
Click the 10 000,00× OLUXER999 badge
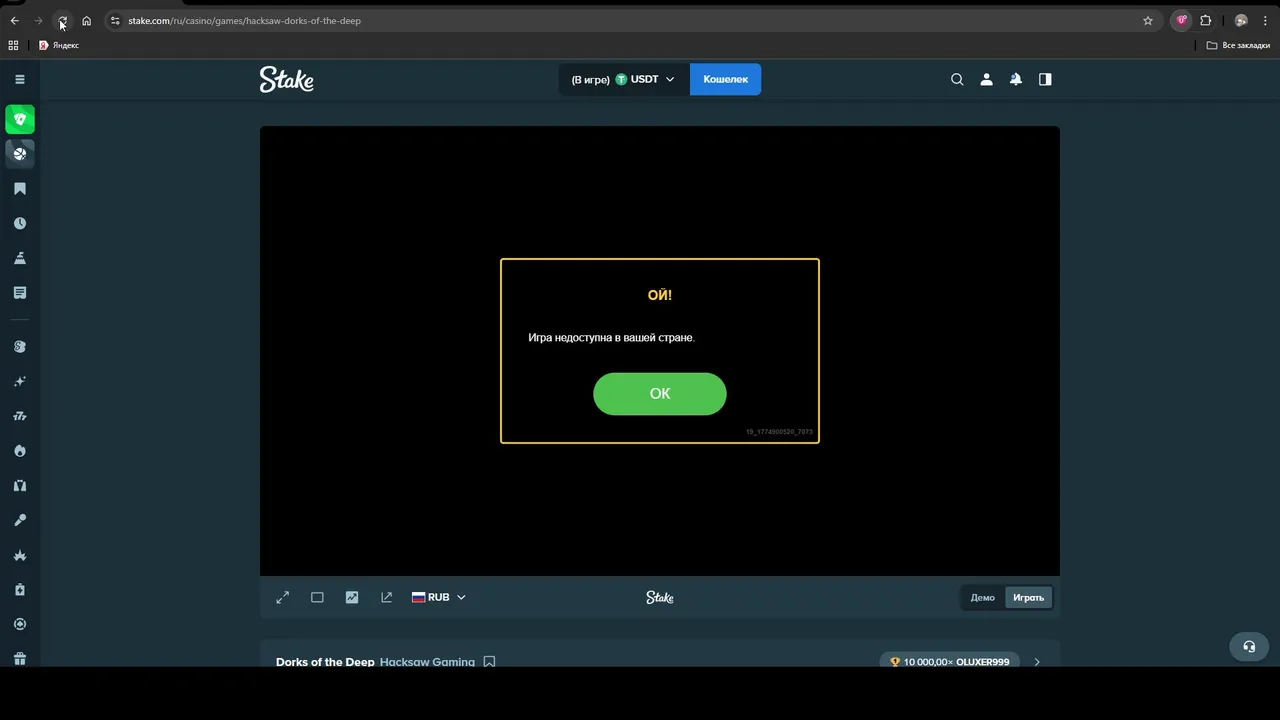950,662
